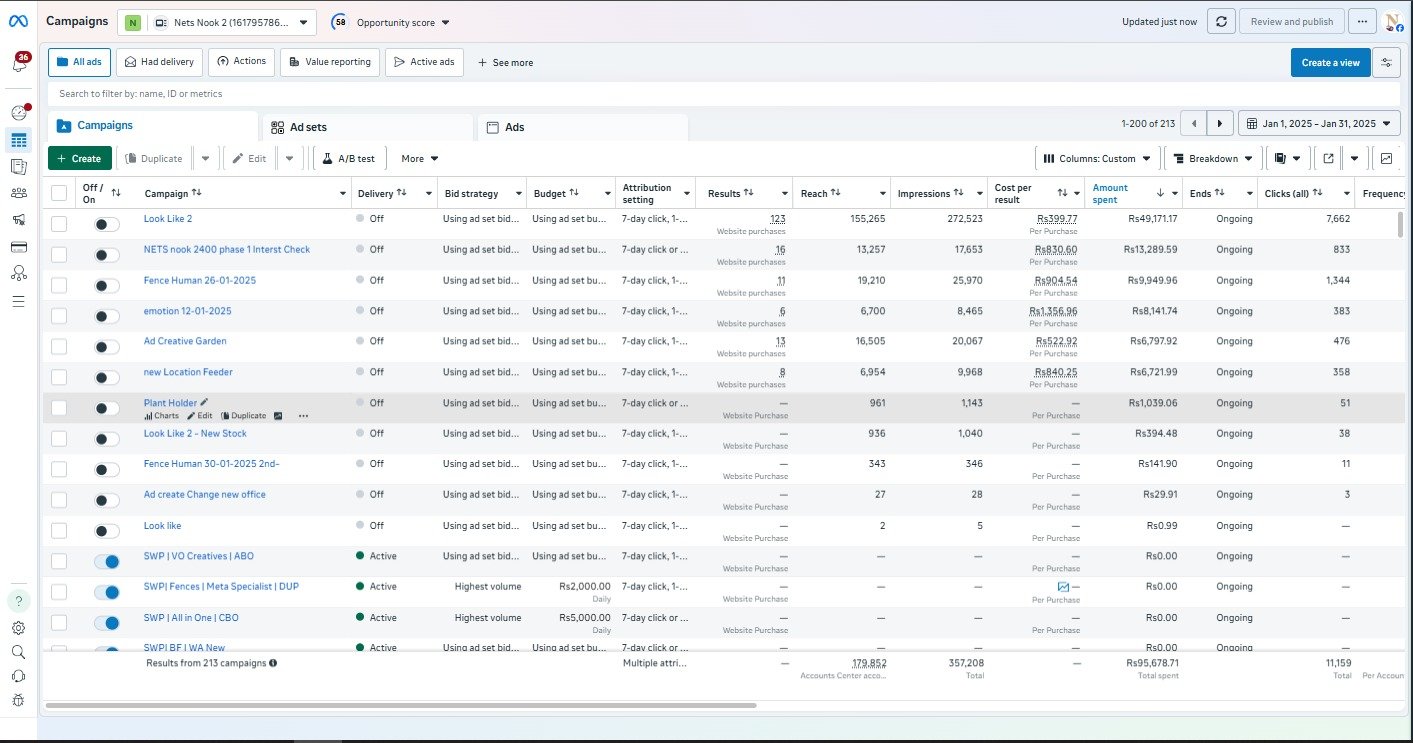Select the Had delivery view tab
Viewport: 1413px width, 743px height.
(x=160, y=62)
